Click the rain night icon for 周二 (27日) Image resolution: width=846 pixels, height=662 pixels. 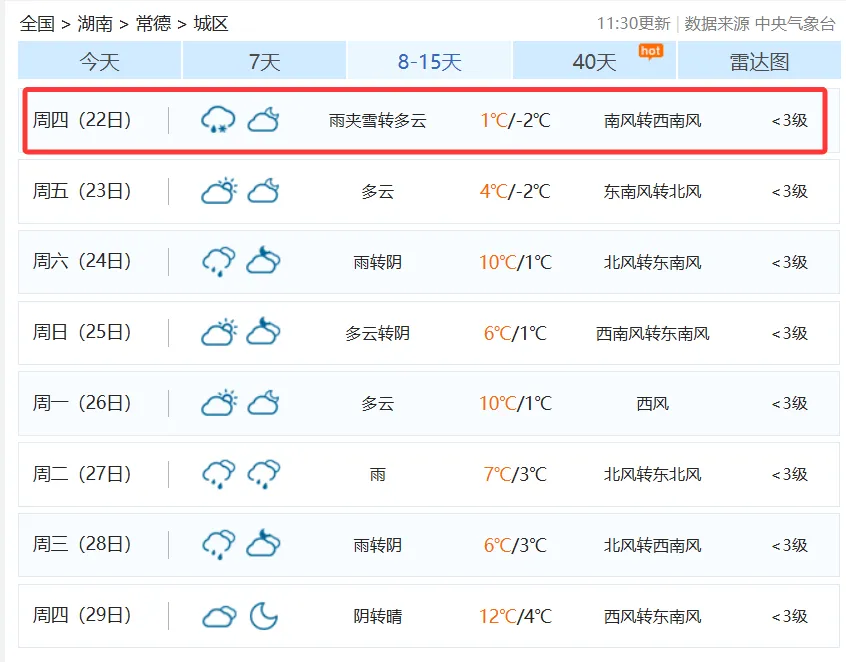point(264,474)
